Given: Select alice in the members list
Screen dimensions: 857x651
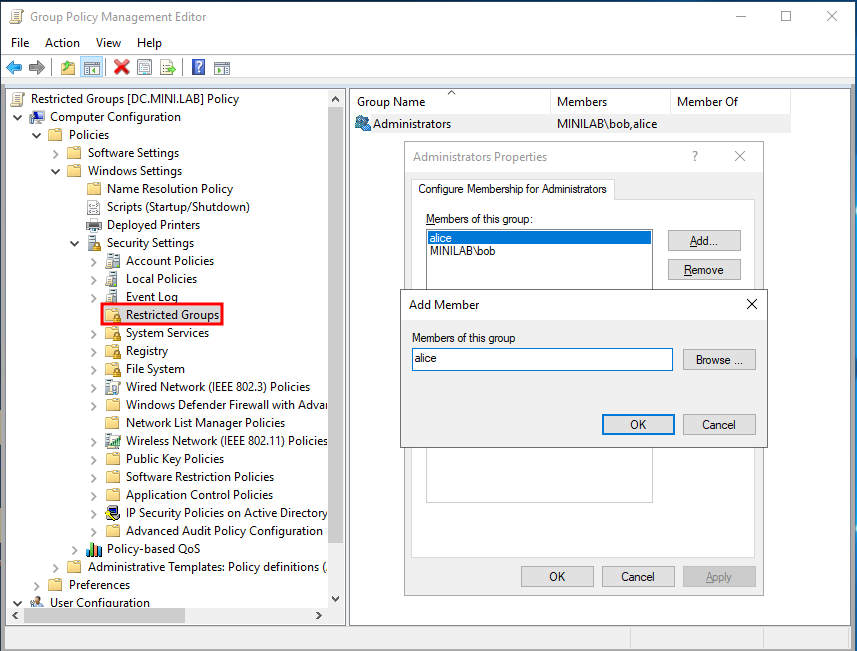Looking at the screenshot, I should 539,238.
